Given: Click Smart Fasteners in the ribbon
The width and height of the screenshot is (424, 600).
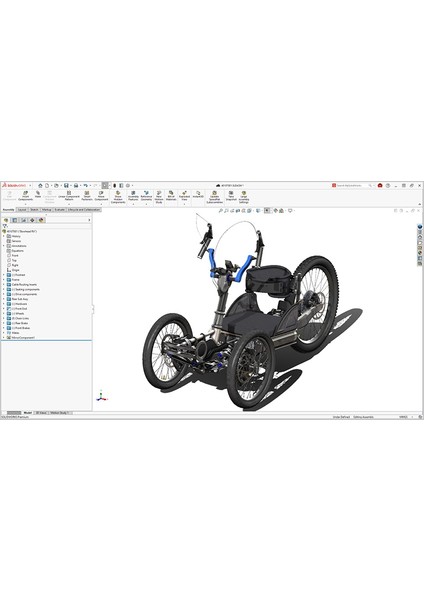Looking at the screenshot, I should (x=87, y=196).
